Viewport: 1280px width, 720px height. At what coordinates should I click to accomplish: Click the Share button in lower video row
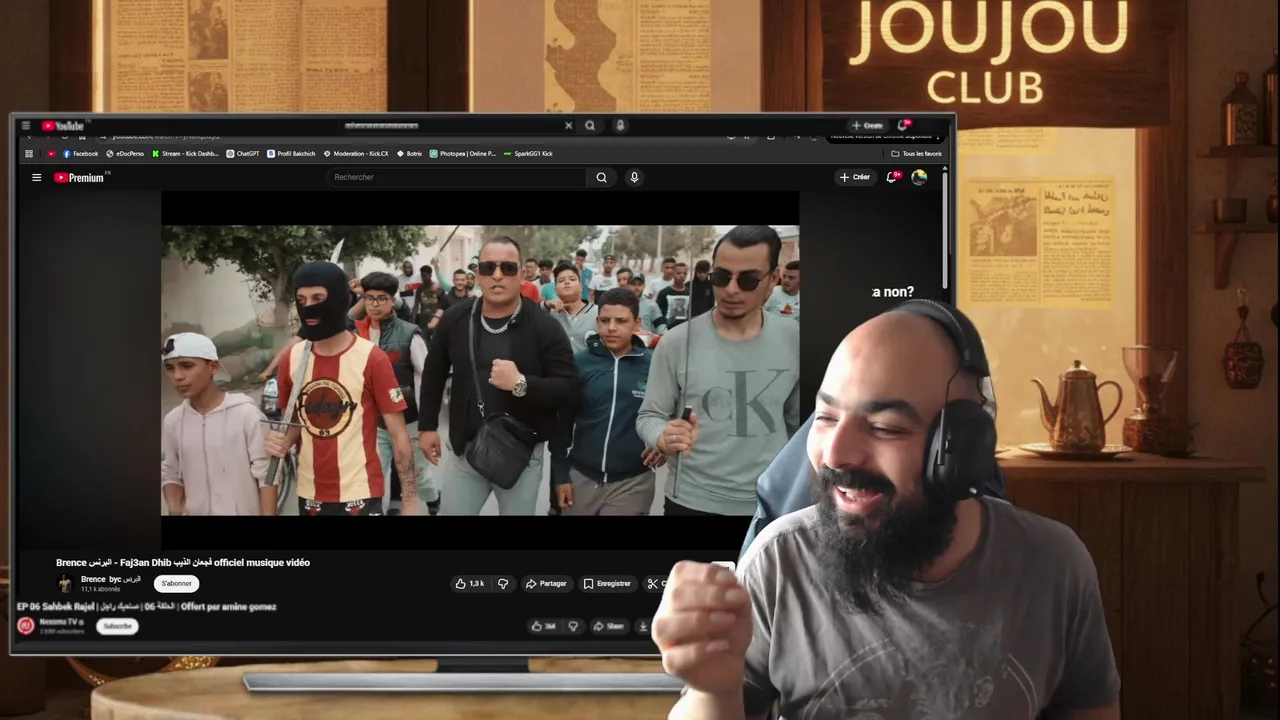pos(608,626)
